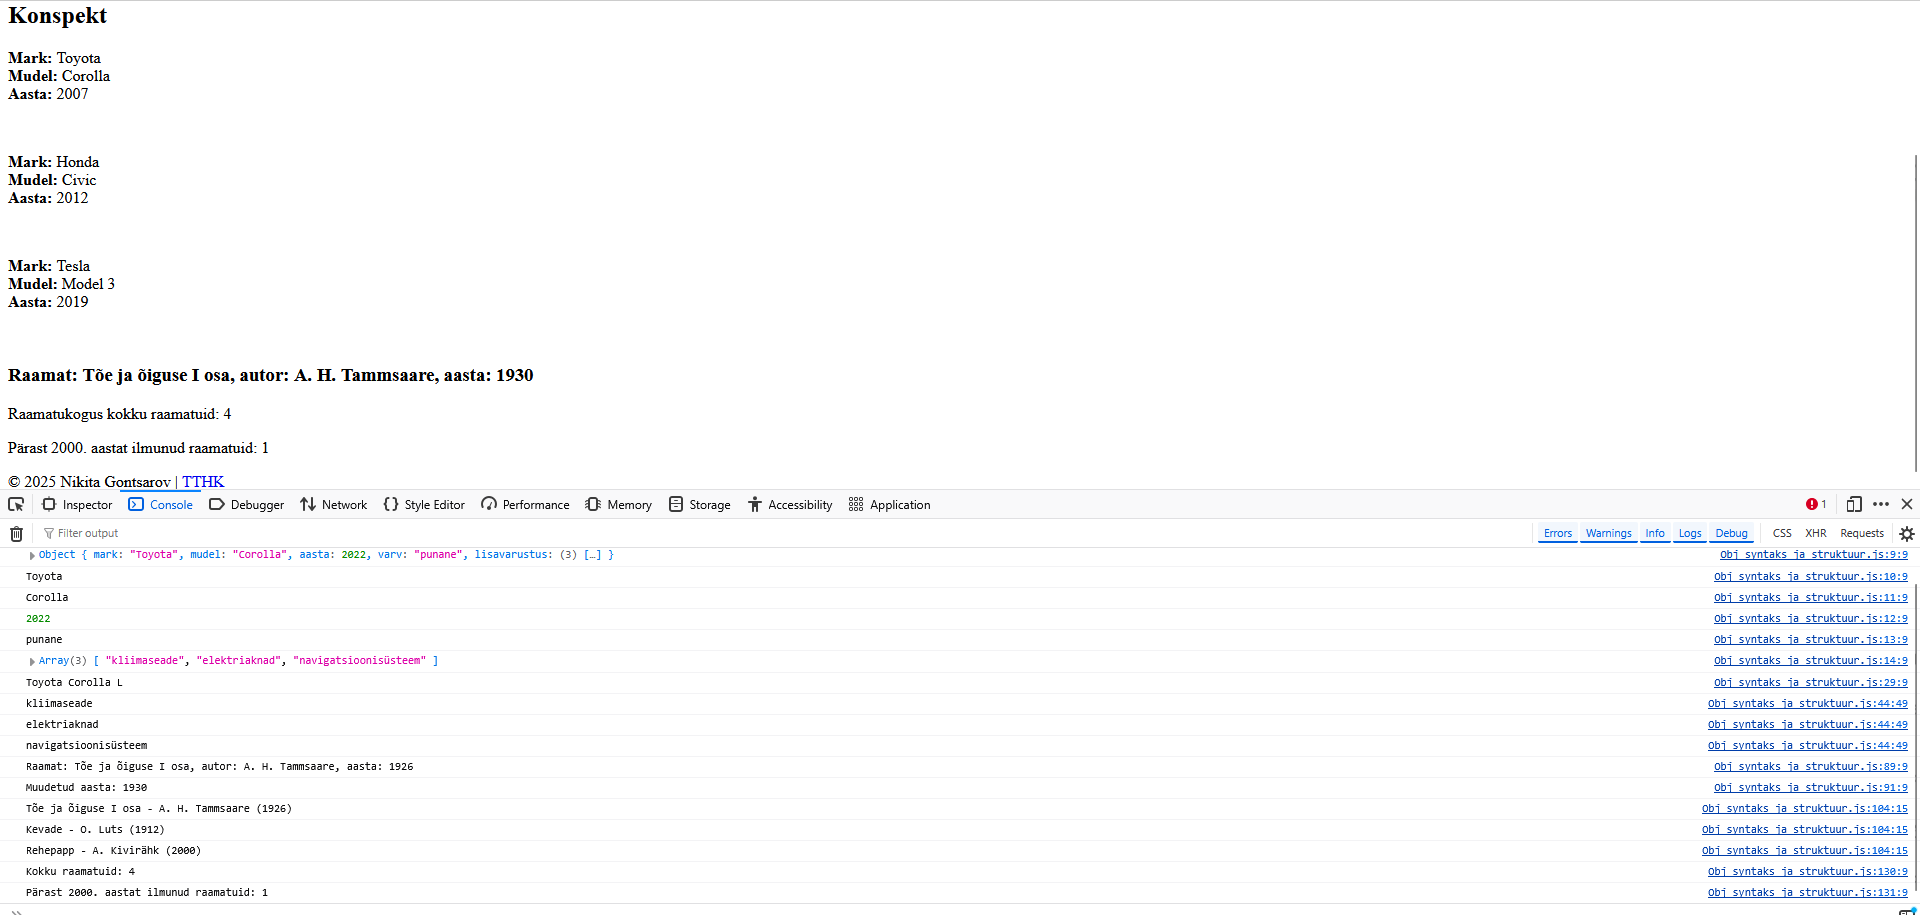Expand the logged Object with mark Toyota
This screenshot has height=915, width=1920.
point(32,555)
